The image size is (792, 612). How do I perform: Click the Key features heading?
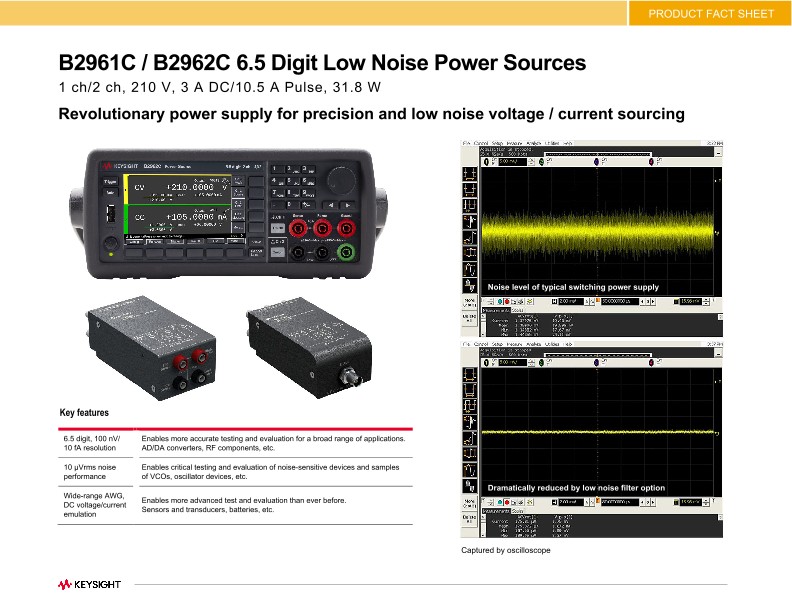coord(84,413)
